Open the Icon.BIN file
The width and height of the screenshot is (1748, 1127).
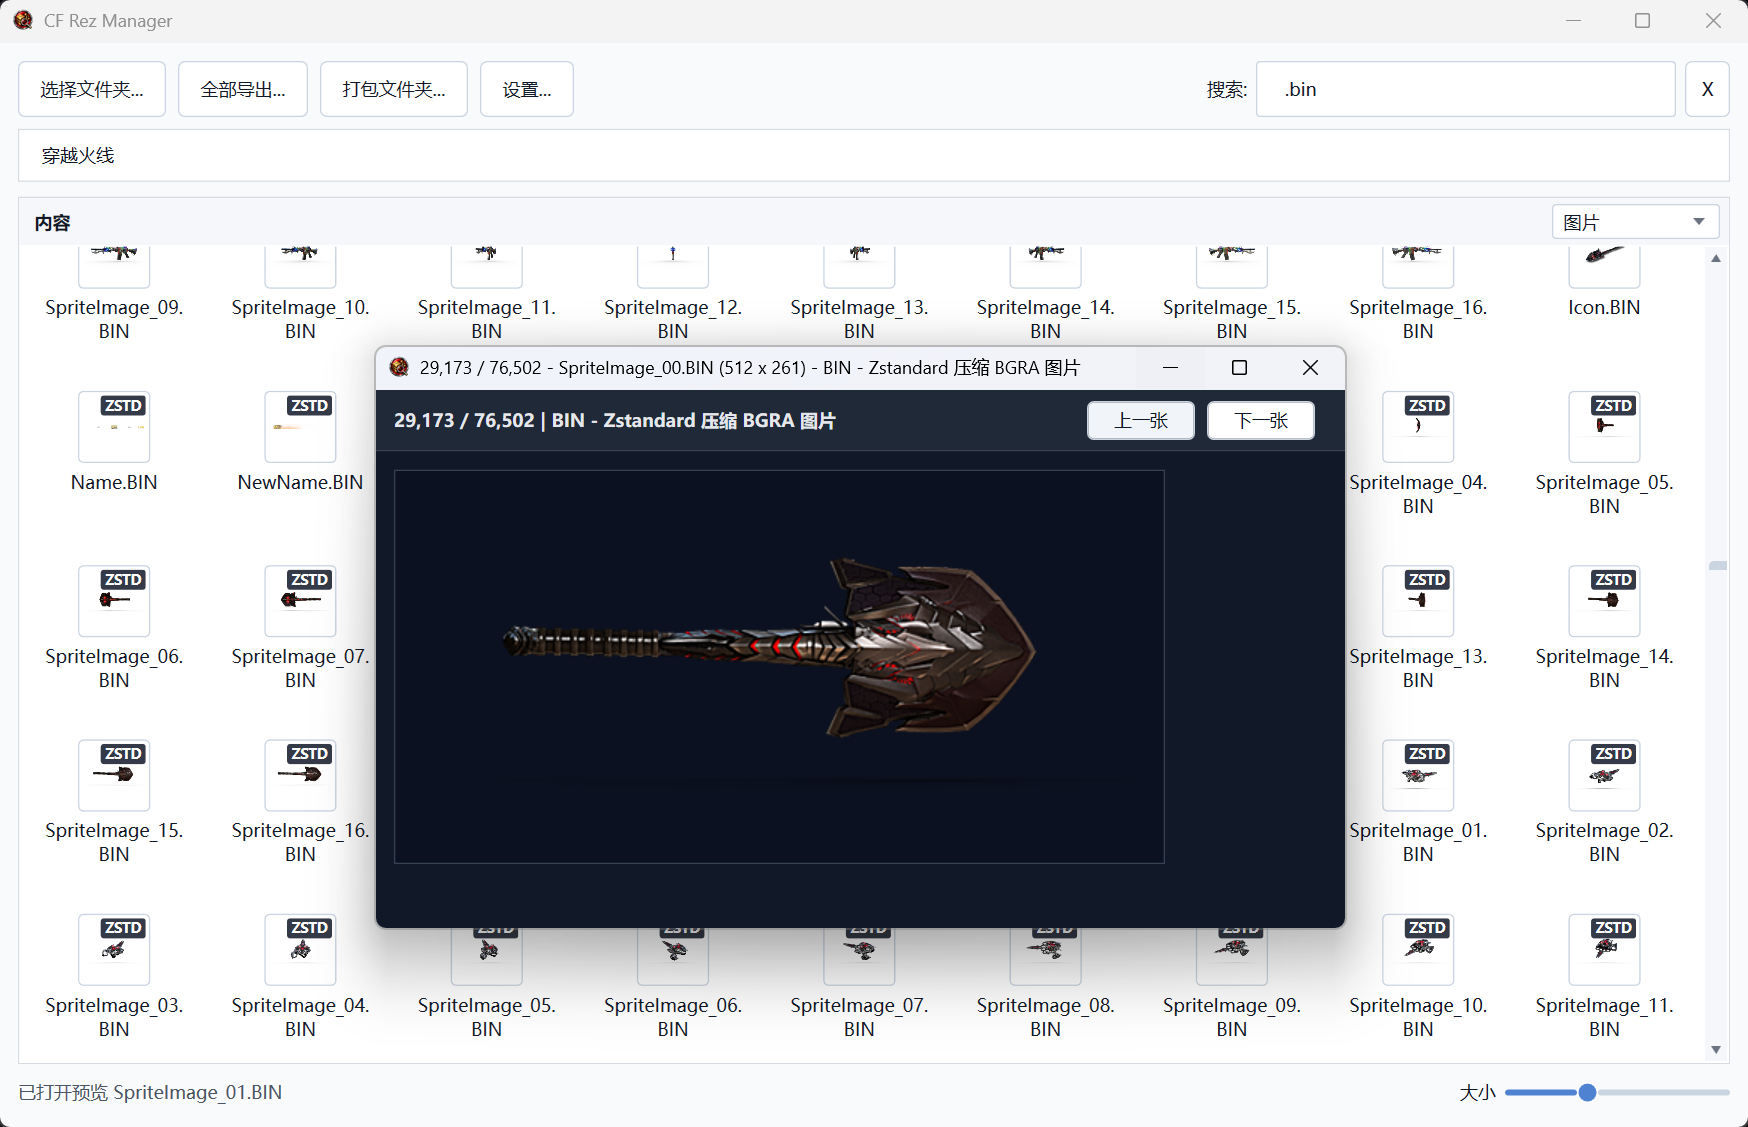click(1604, 266)
